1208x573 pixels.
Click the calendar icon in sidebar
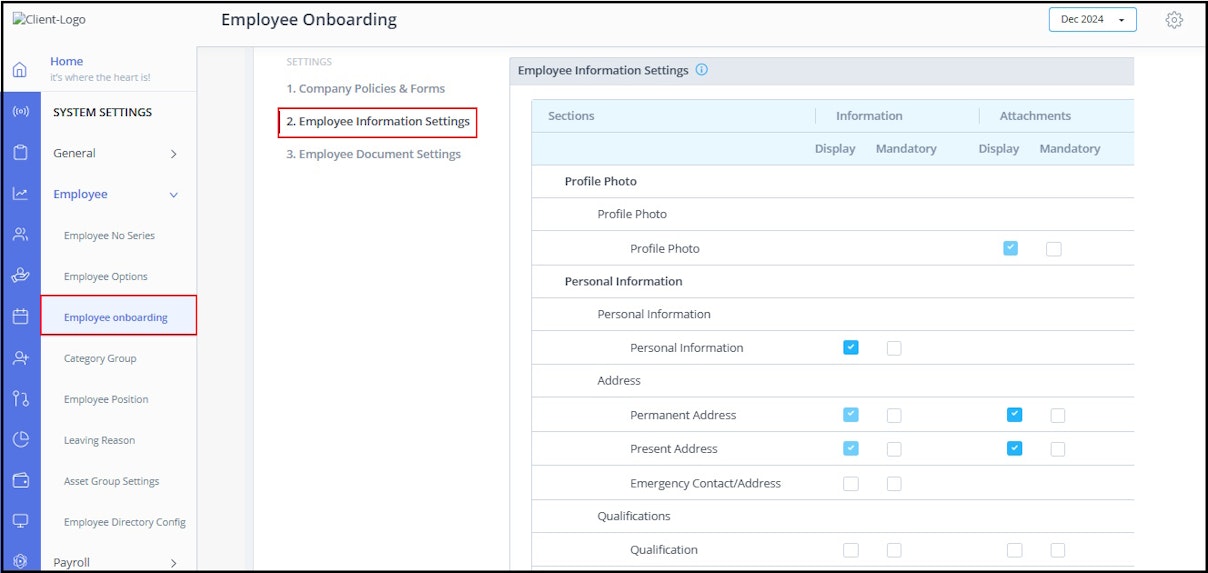(x=19, y=317)
